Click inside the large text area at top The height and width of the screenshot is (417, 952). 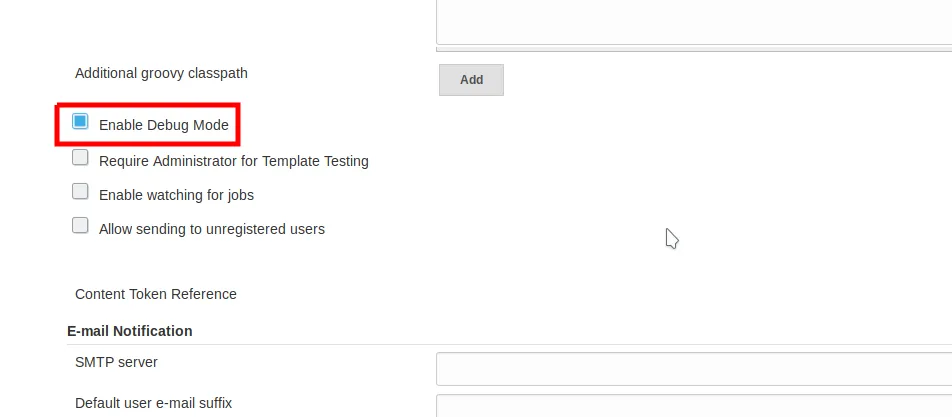[x=693, y=20]
